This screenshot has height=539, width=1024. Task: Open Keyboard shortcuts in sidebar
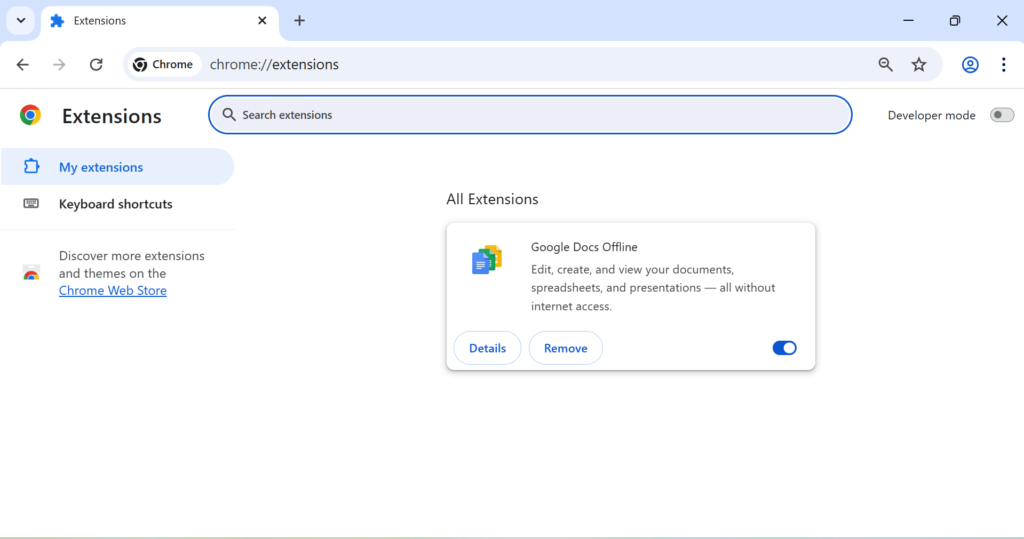[117, 204]
